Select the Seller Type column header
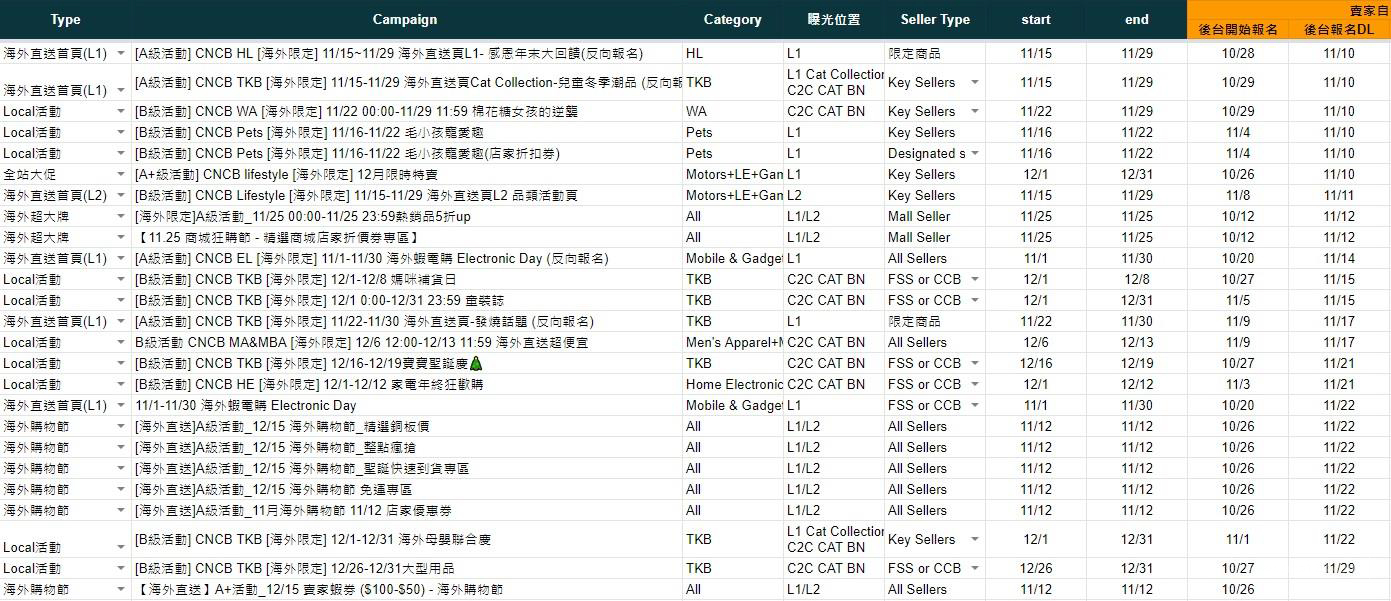 click(x=934, y=19)
